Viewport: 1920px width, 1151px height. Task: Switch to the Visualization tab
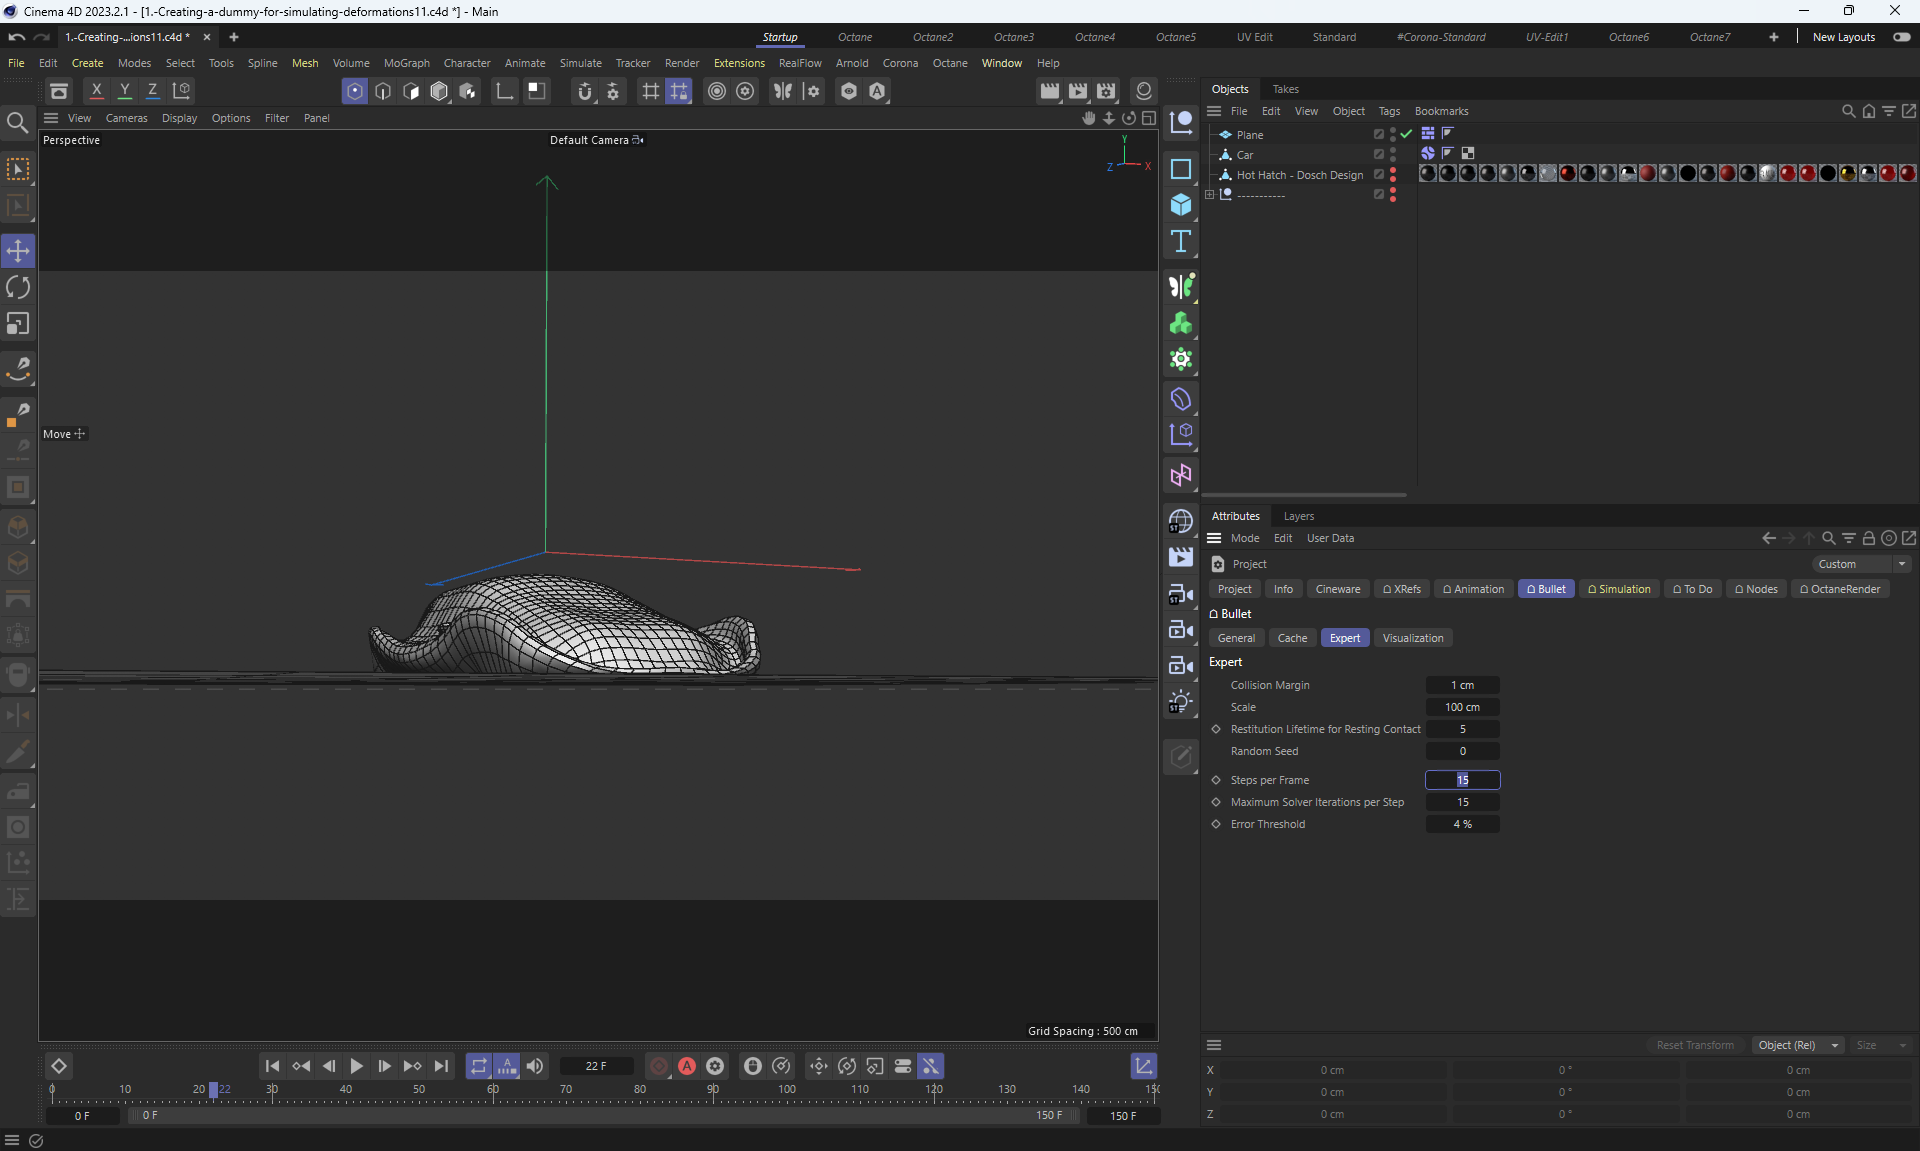coord(1412,638)
